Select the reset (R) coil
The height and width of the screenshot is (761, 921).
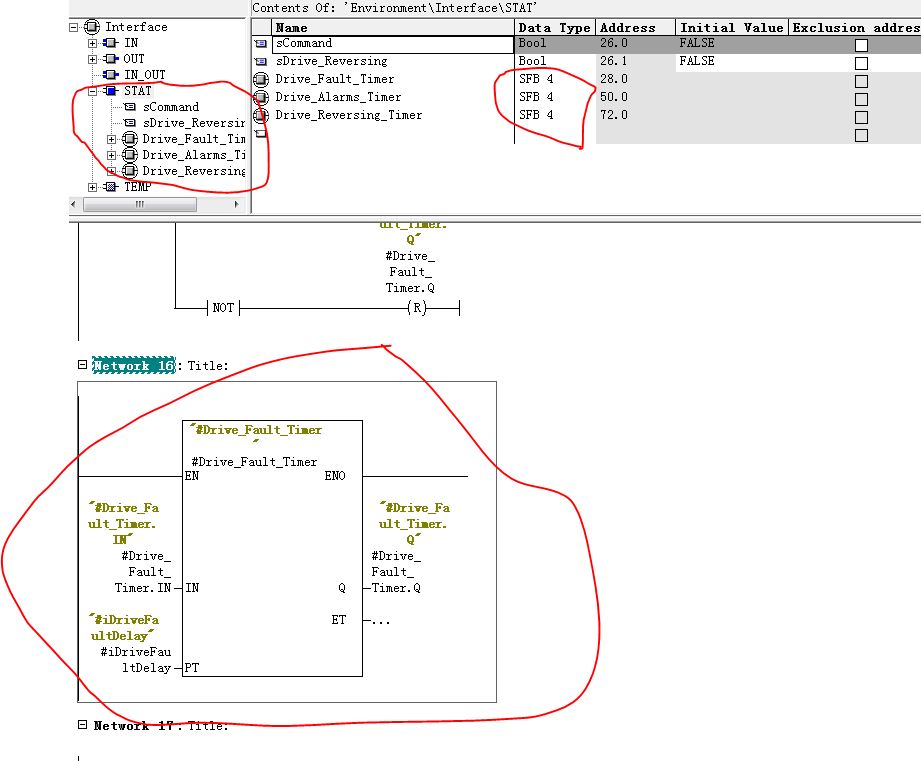(x=416, y=308)
